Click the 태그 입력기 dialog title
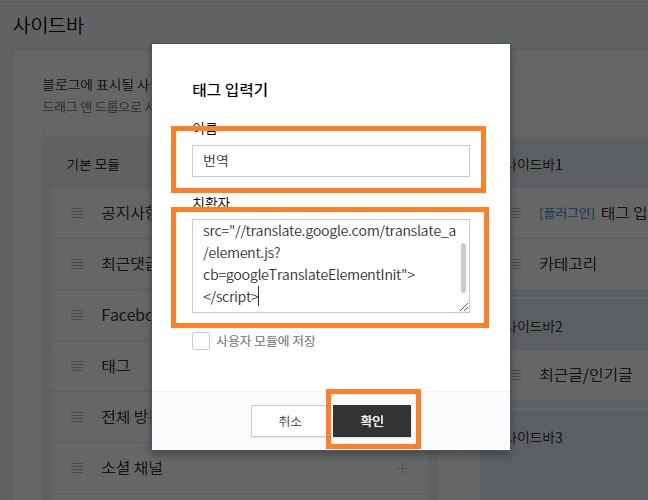 click(230, 90)
